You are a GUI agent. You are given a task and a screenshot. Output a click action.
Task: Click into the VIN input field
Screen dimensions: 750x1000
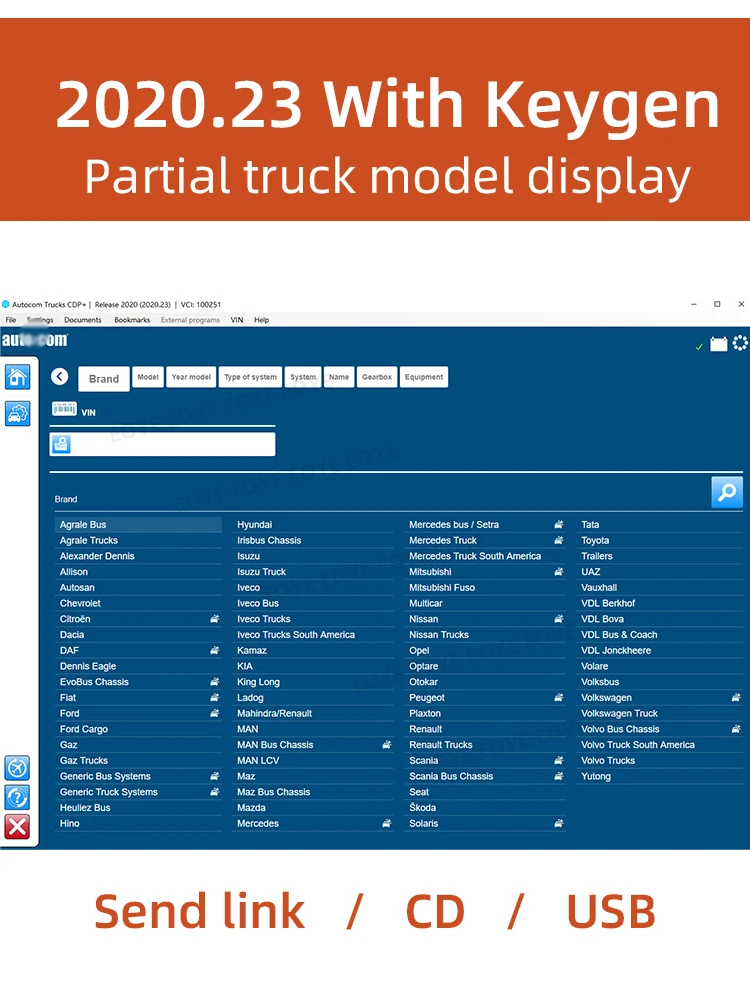tap(163, 444)
